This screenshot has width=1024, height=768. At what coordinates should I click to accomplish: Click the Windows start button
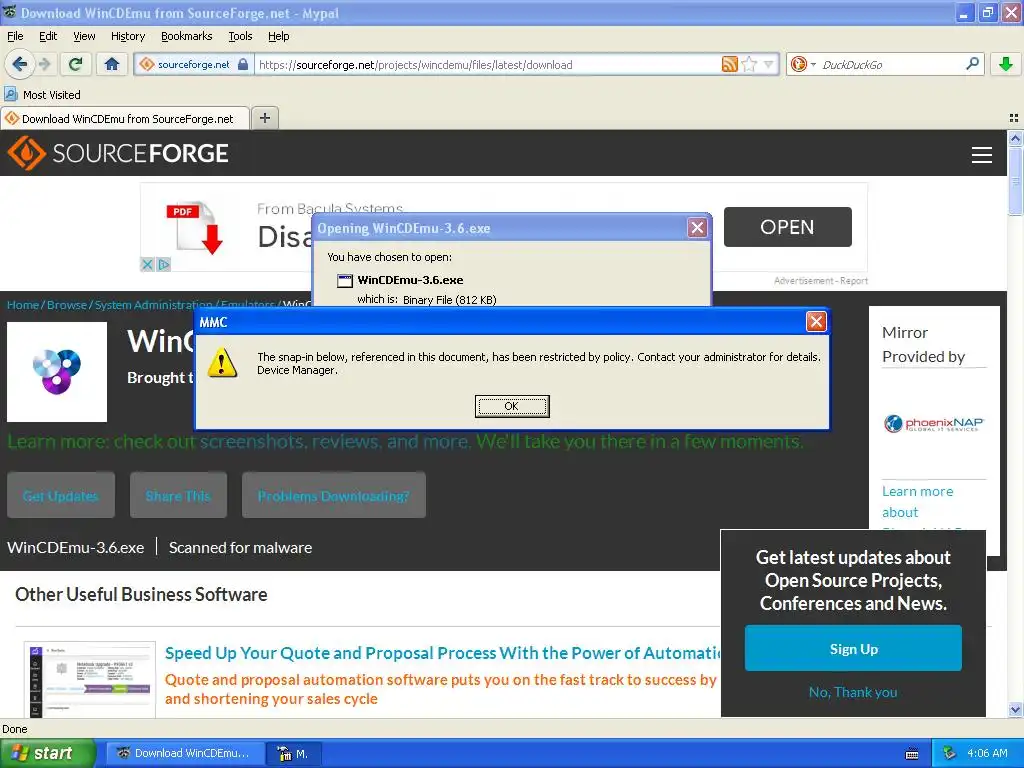[47, 753]
